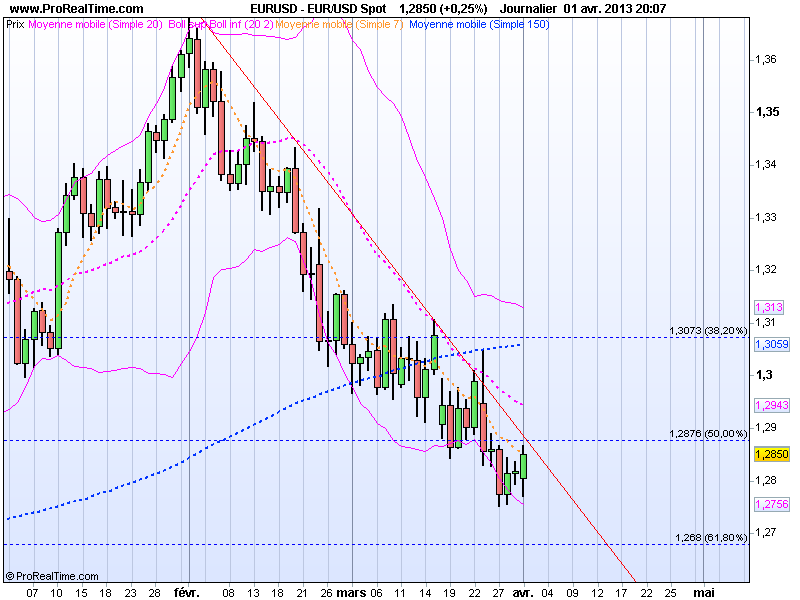The image size is (800, 600).
Task: Click the date 01 avr. 2013 20:07
Action: point(615,9)
